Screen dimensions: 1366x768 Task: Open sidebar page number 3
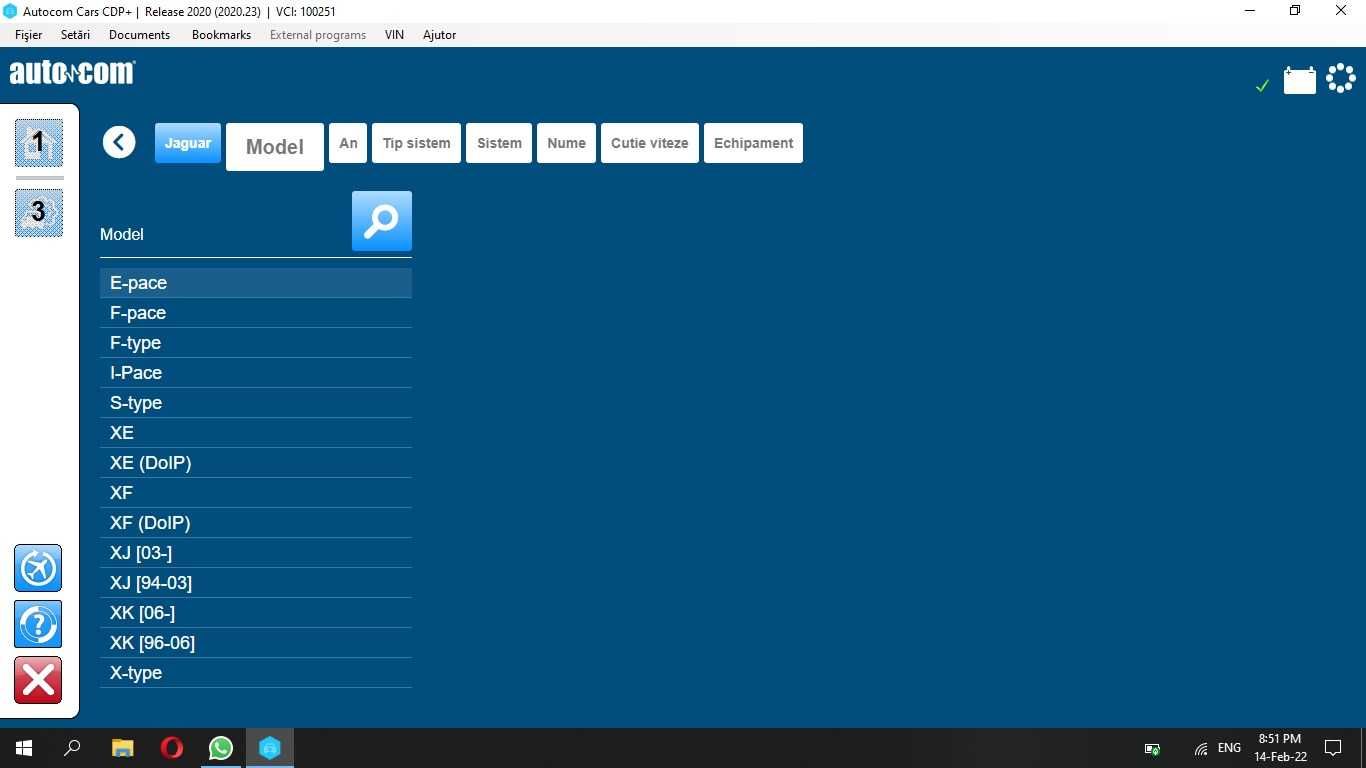[39, 212]
